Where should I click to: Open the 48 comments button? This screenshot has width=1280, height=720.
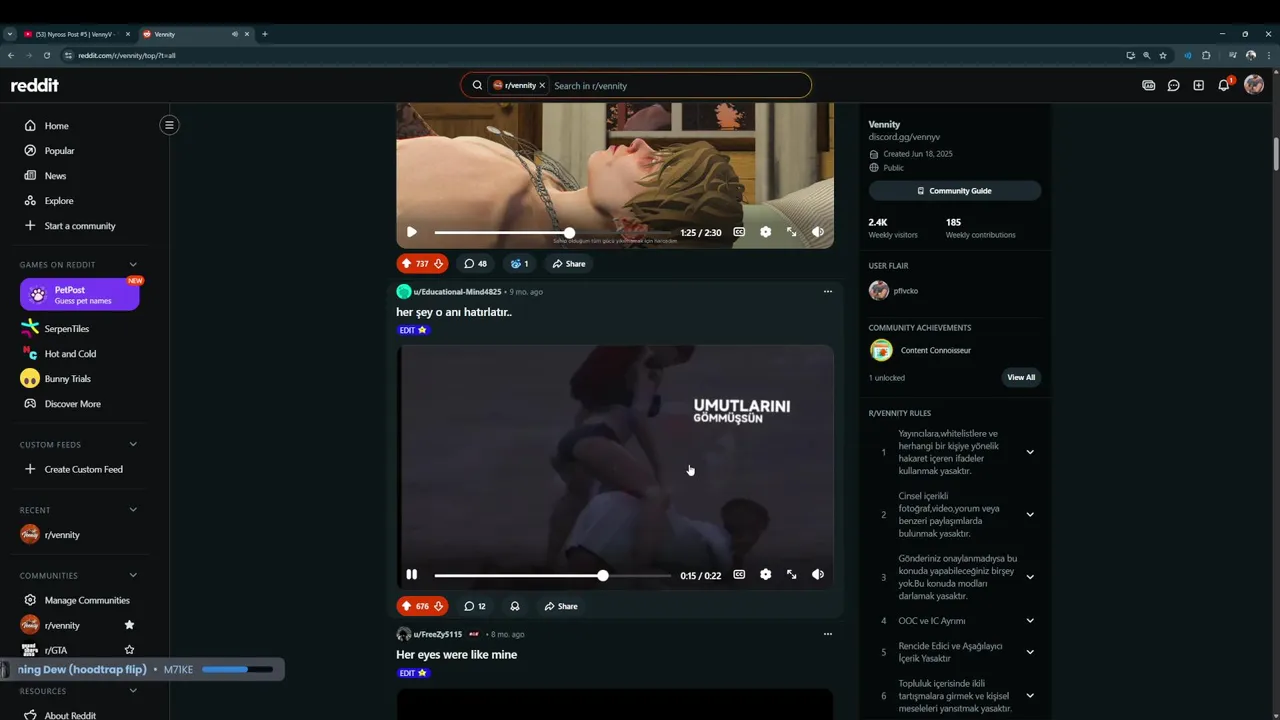(x=476, y=264)
